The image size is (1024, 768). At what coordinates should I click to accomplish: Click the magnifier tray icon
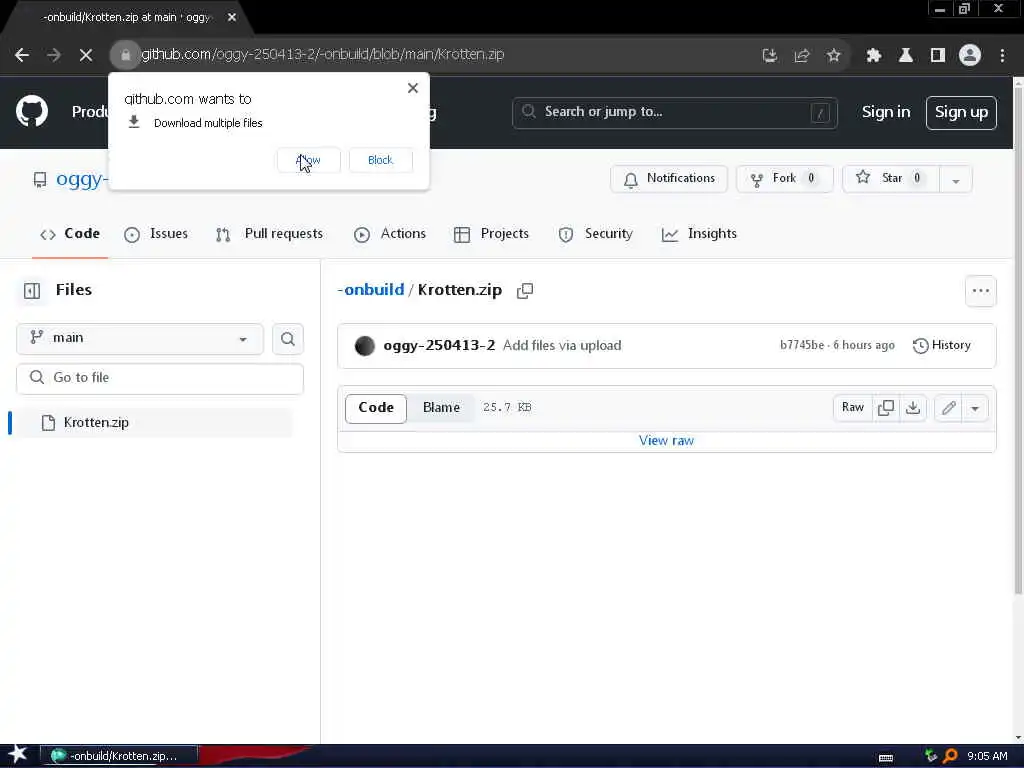pos(950,756)
